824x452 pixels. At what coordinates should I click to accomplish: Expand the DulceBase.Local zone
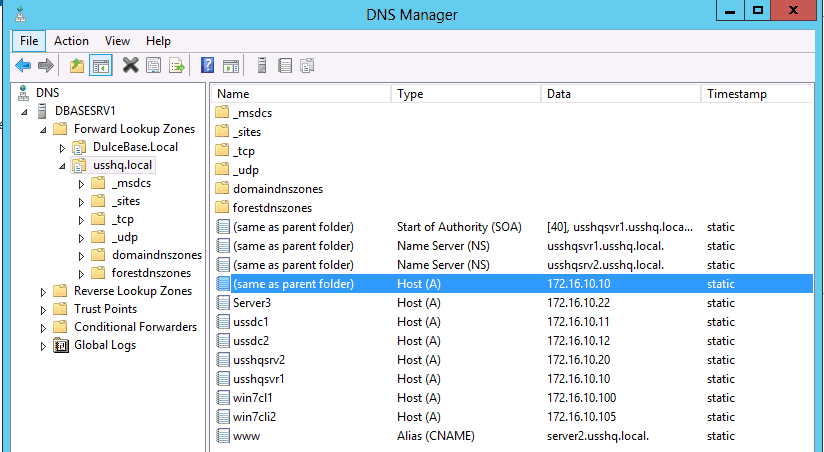[63, 148]
